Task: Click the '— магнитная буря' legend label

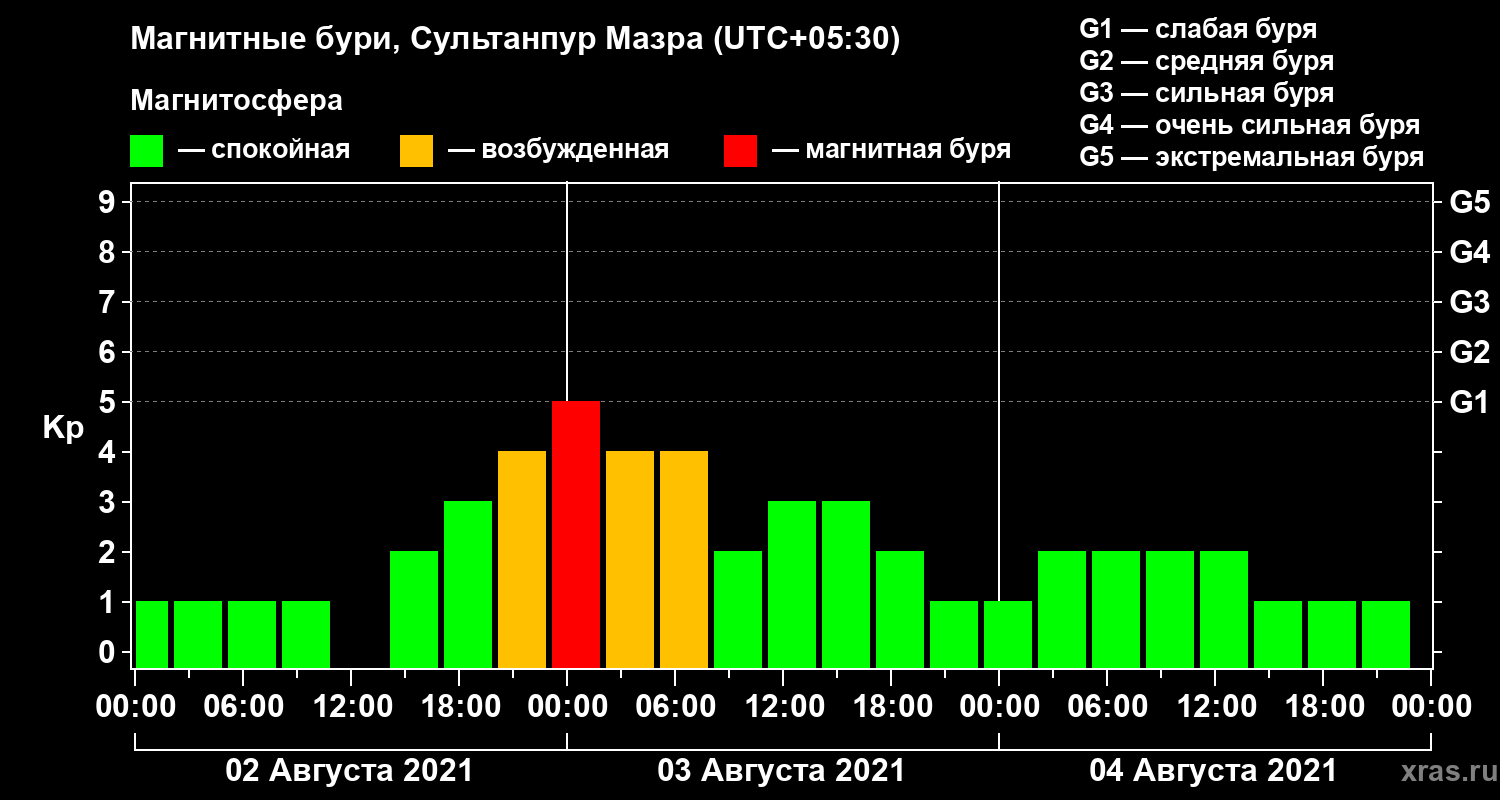Action: tap(891, 150)
